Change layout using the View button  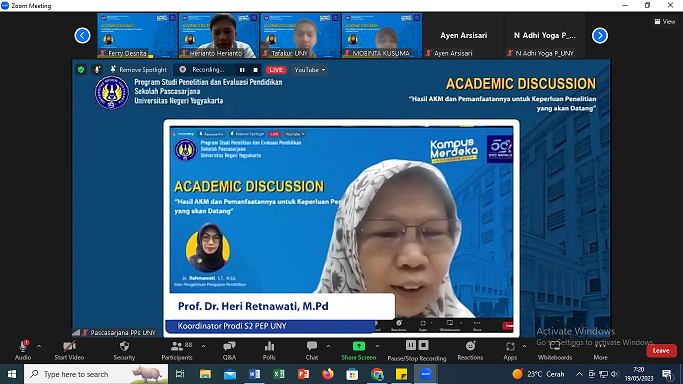pyautogui.click(x=665, y=21)
